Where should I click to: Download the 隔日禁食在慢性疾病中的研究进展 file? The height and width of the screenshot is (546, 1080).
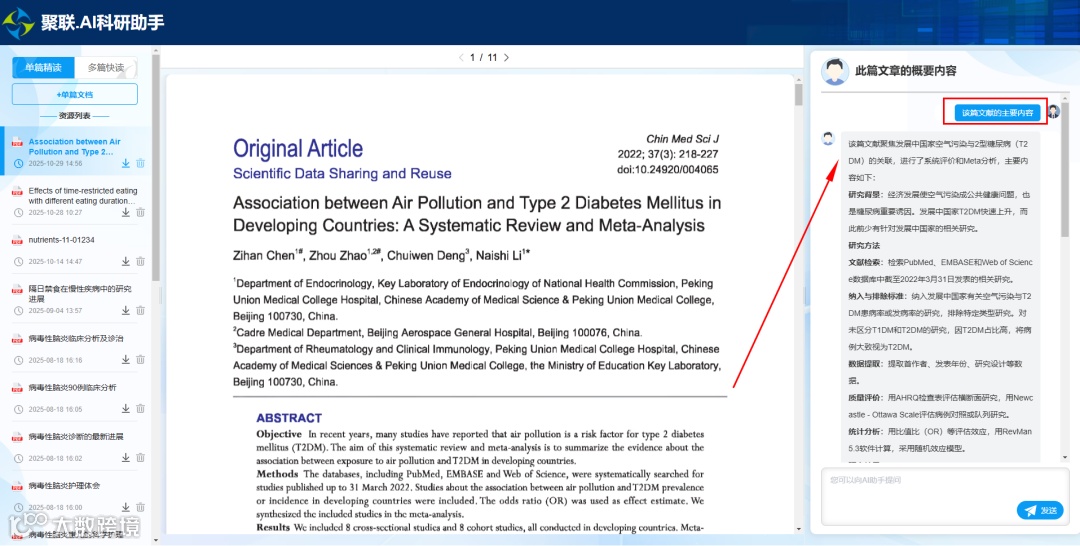tap(126, 311)
